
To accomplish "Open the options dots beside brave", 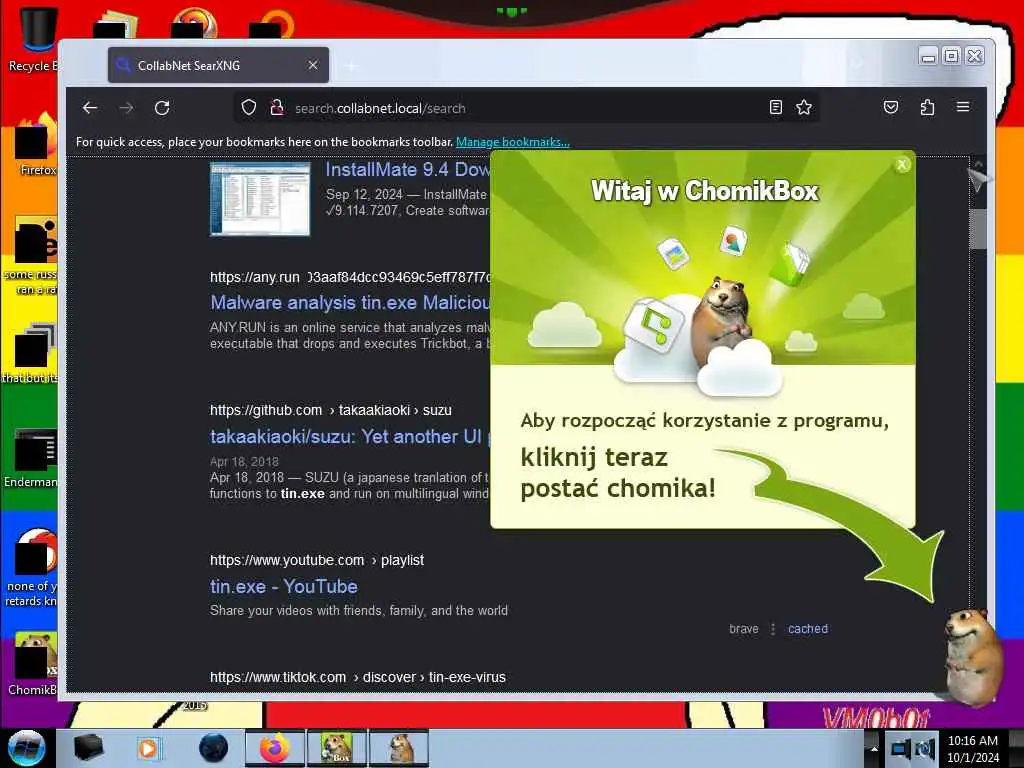I will (773, 629).
